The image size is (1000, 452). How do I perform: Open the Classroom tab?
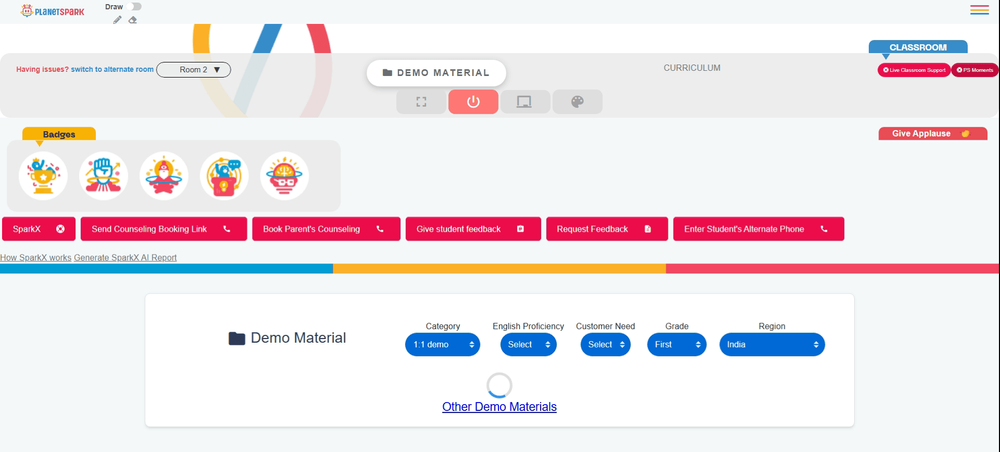coord(918,47)
